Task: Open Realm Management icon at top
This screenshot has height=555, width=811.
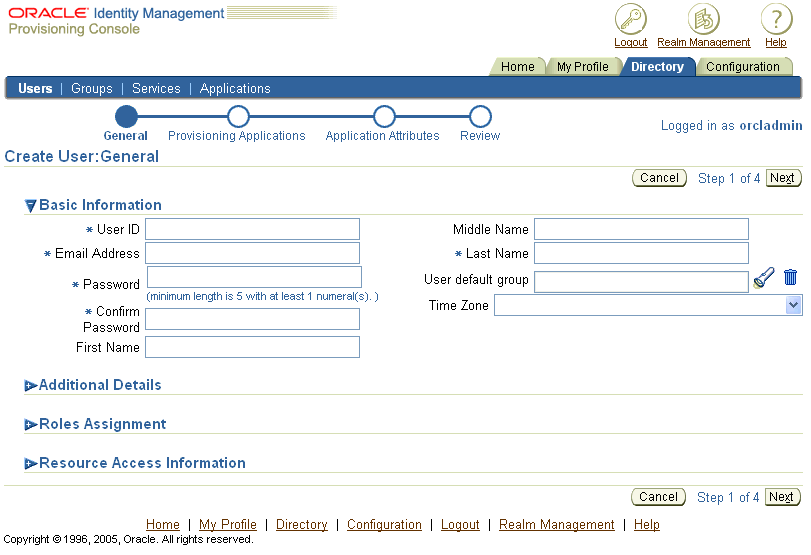Action: tap(703, 19)
